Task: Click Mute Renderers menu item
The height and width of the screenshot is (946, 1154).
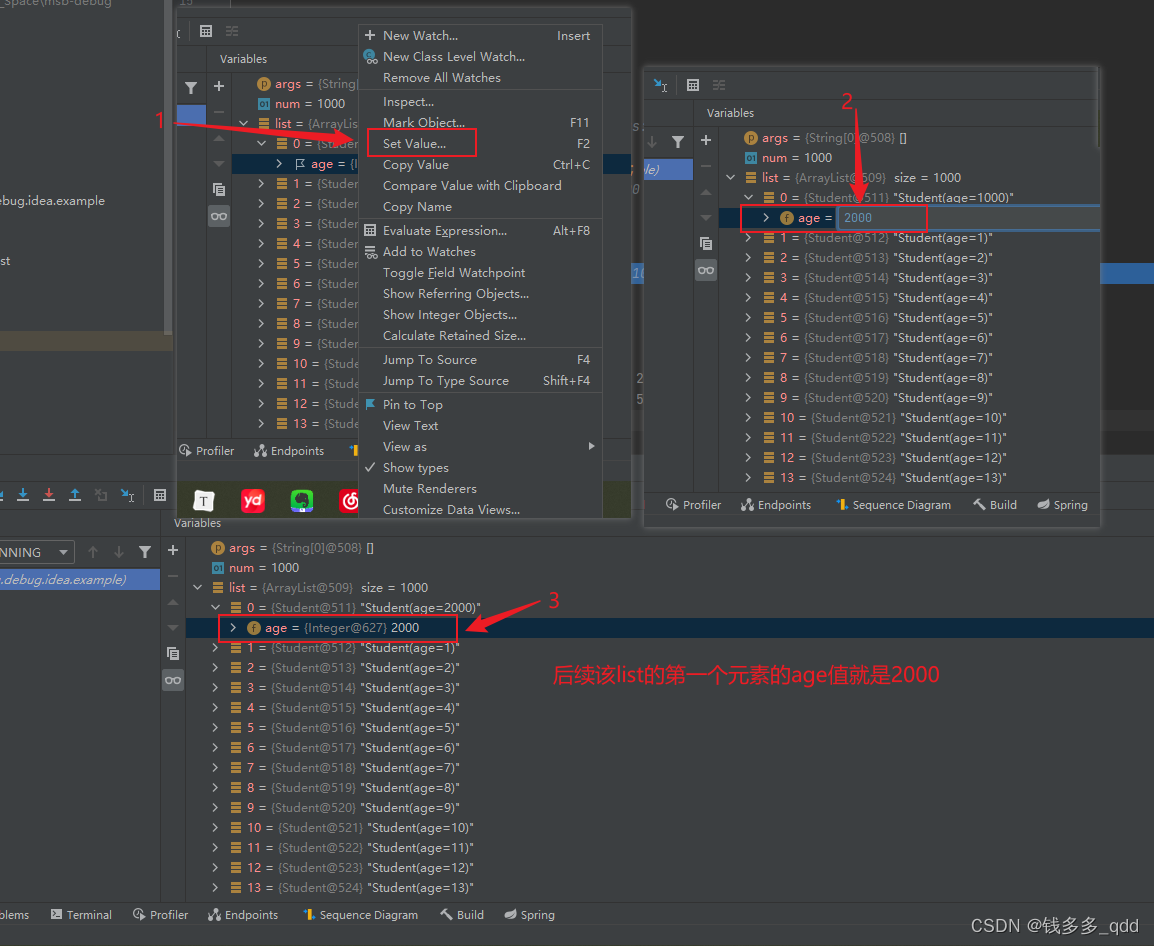Action: [x=430, y=489]
